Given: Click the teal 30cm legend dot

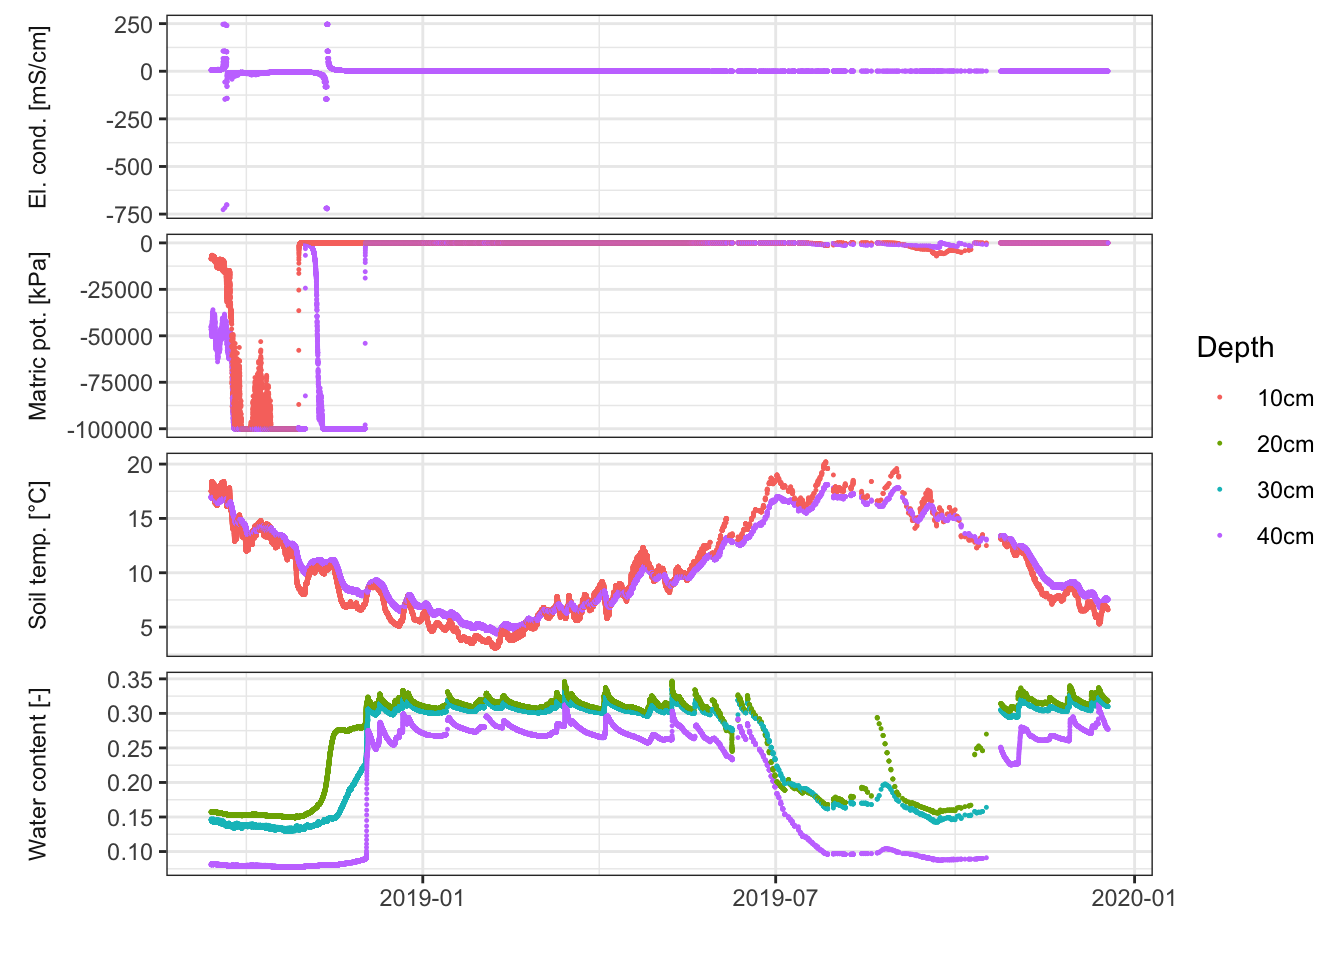Looking at the screenshot, I should coord(1220,490).
